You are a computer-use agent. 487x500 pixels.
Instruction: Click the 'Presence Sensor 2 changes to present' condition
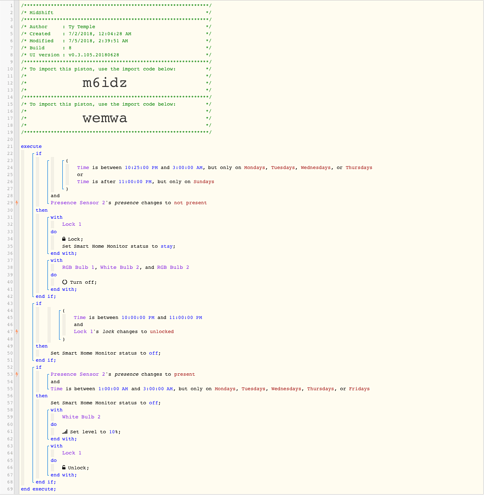(123, 374)
